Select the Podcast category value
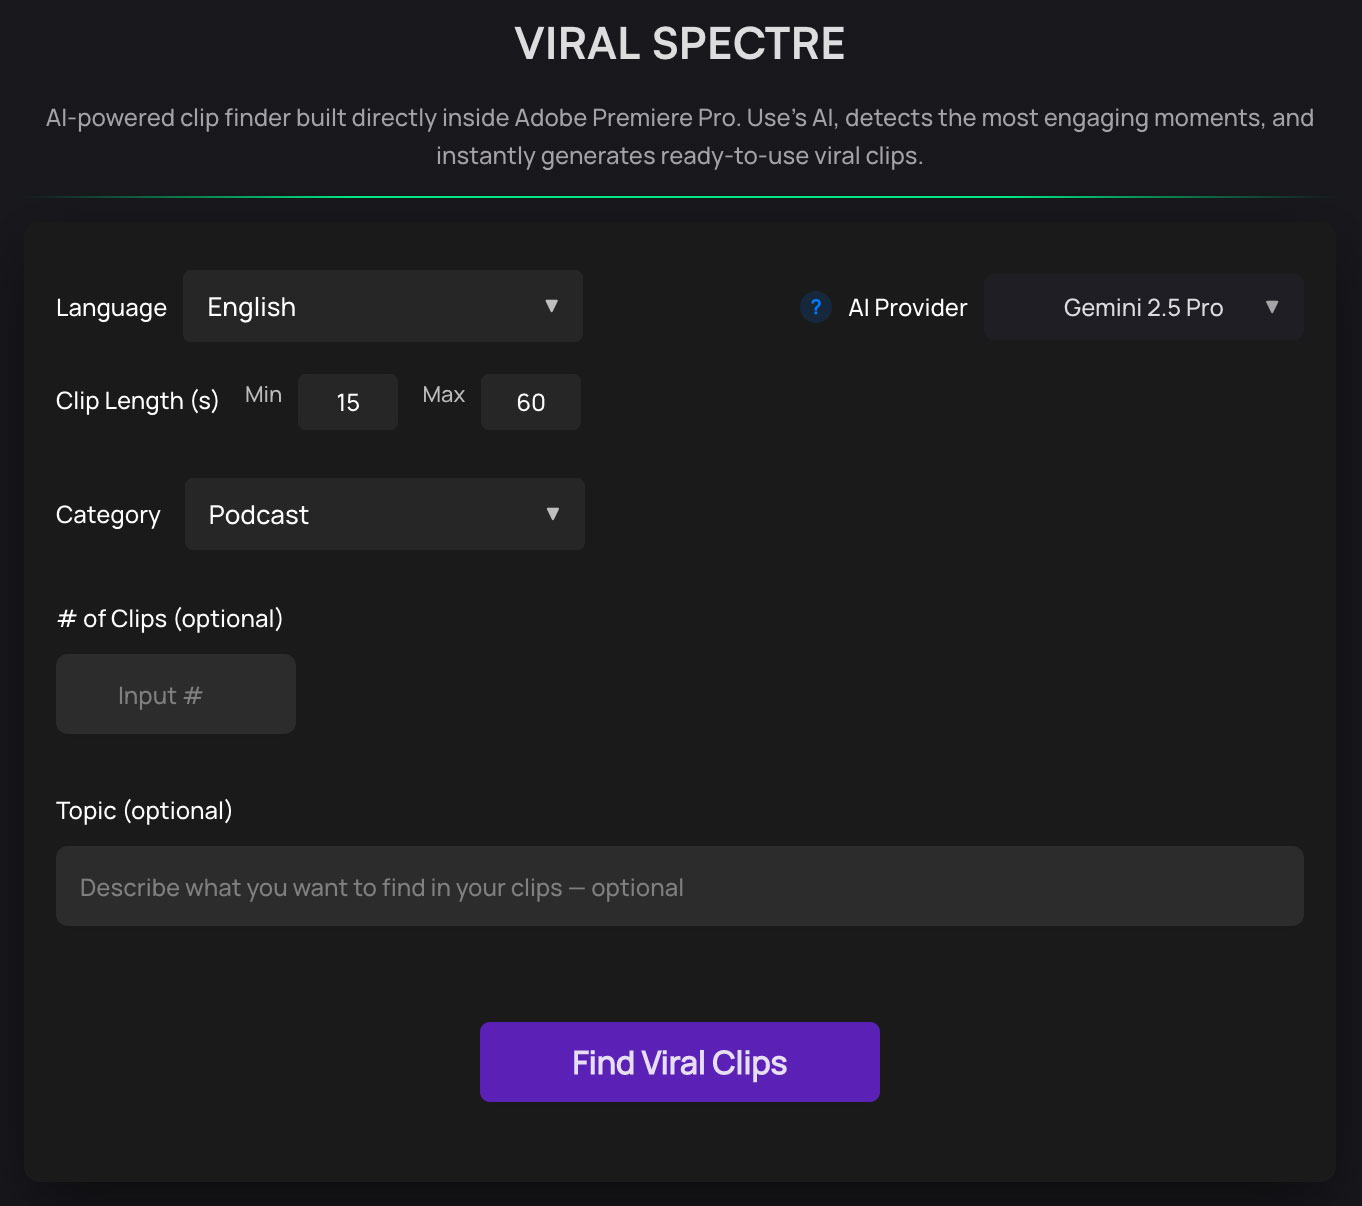 point(257,514)
